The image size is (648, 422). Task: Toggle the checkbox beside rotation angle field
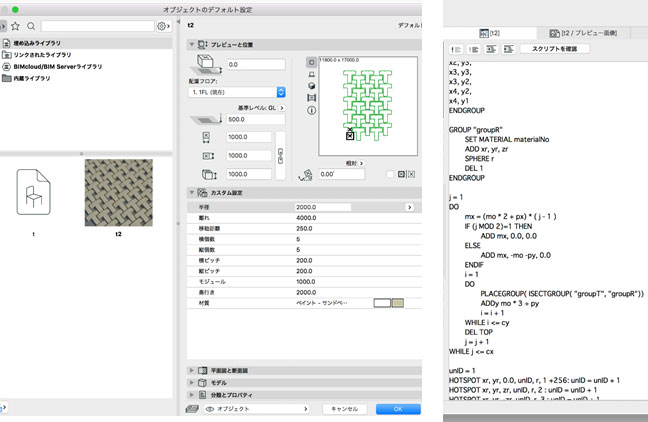point(390,174)
